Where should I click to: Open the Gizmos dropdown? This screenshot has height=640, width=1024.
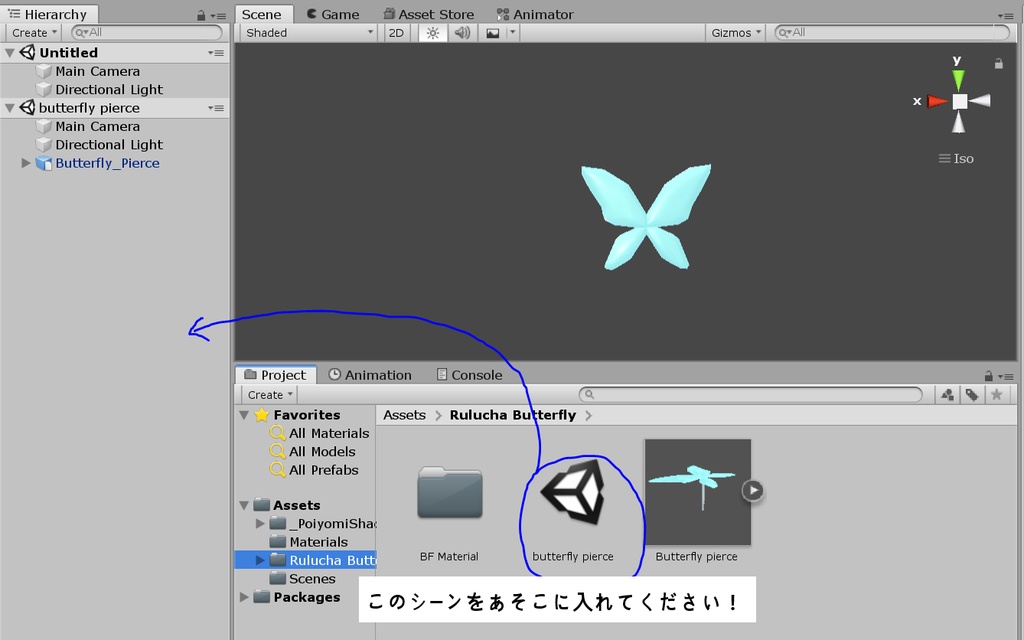click(x=735, y=33)
